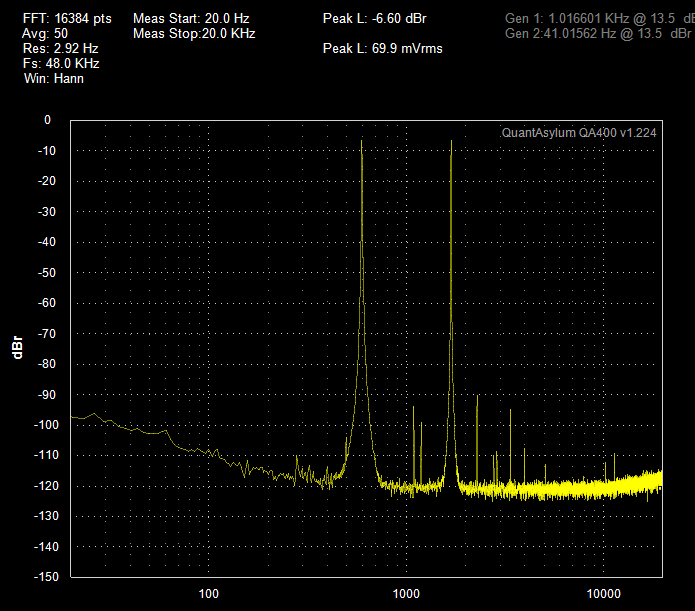Click the "Win: Hann" window label
Image resolution: width=695 pixels, height=611 pixels.
click(54, 78)
